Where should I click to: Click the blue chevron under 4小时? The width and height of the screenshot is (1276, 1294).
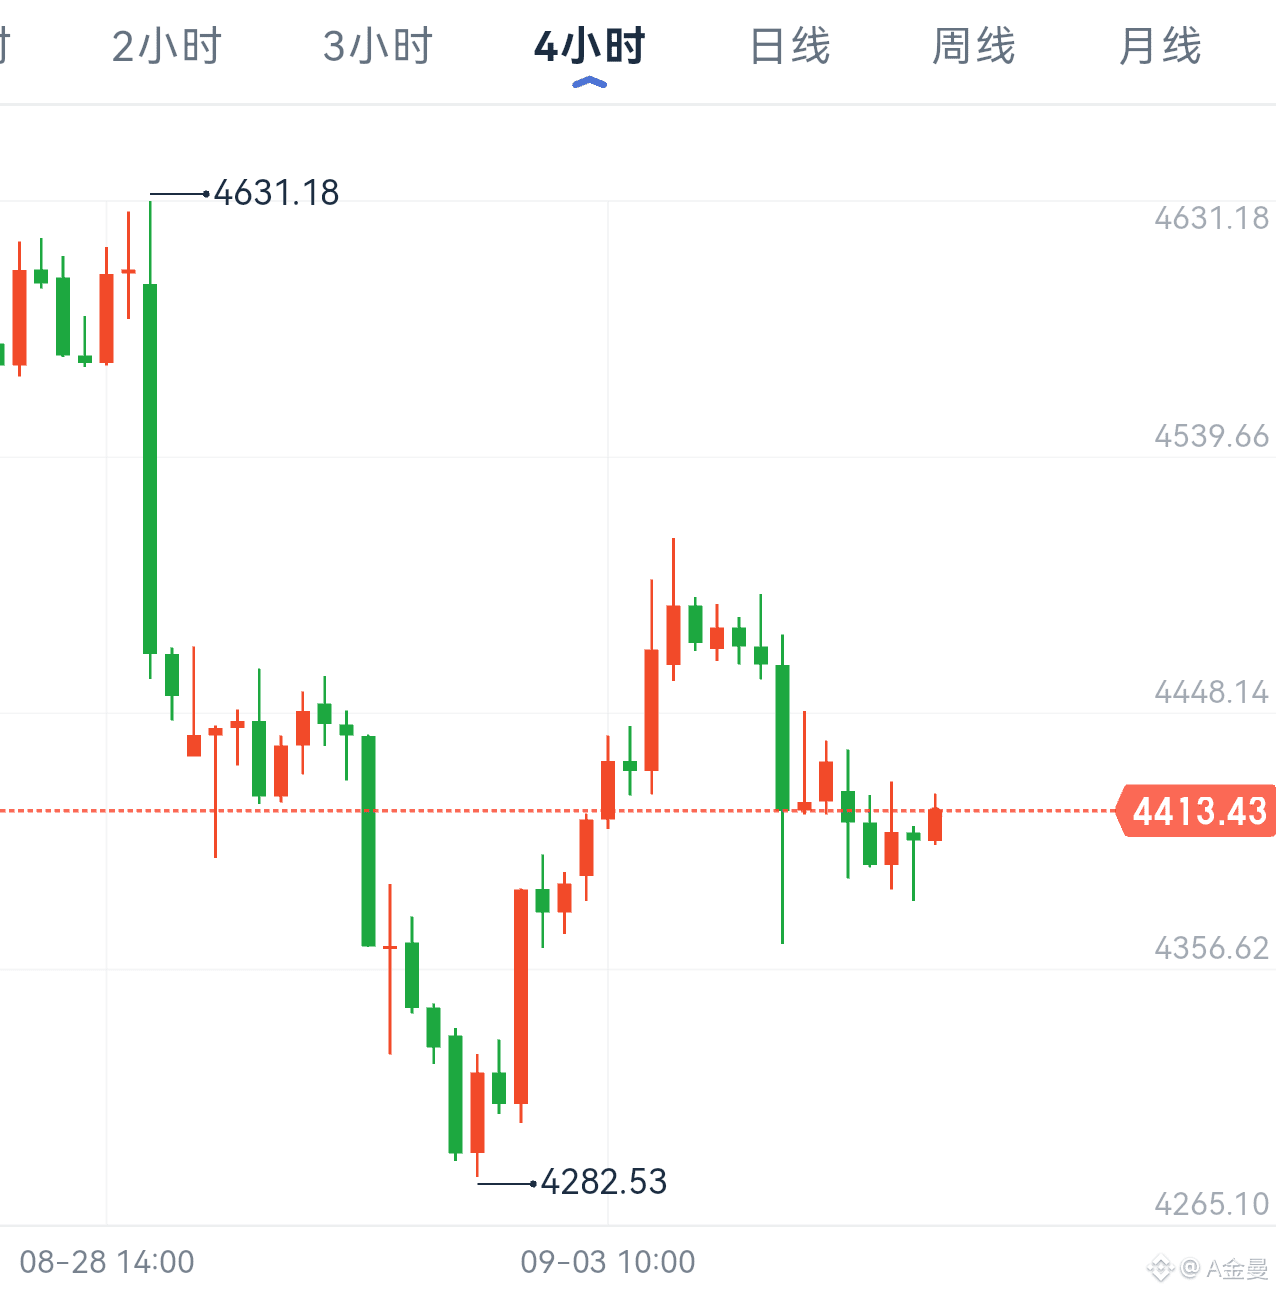[590, 83]
